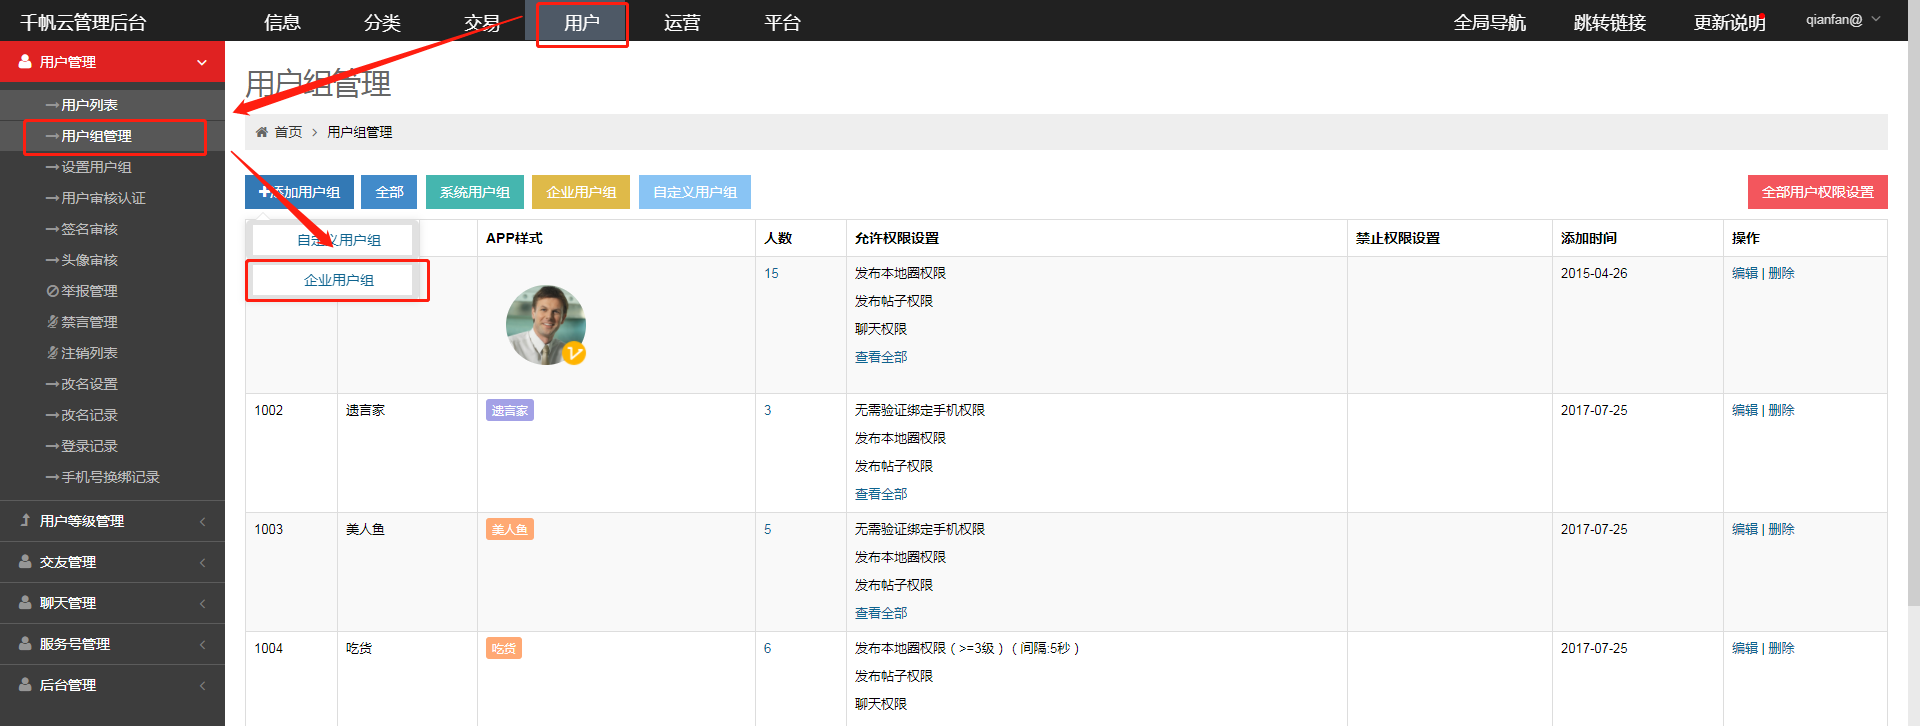
Task: Open the 运营 top menu
Action: point(682,22)
